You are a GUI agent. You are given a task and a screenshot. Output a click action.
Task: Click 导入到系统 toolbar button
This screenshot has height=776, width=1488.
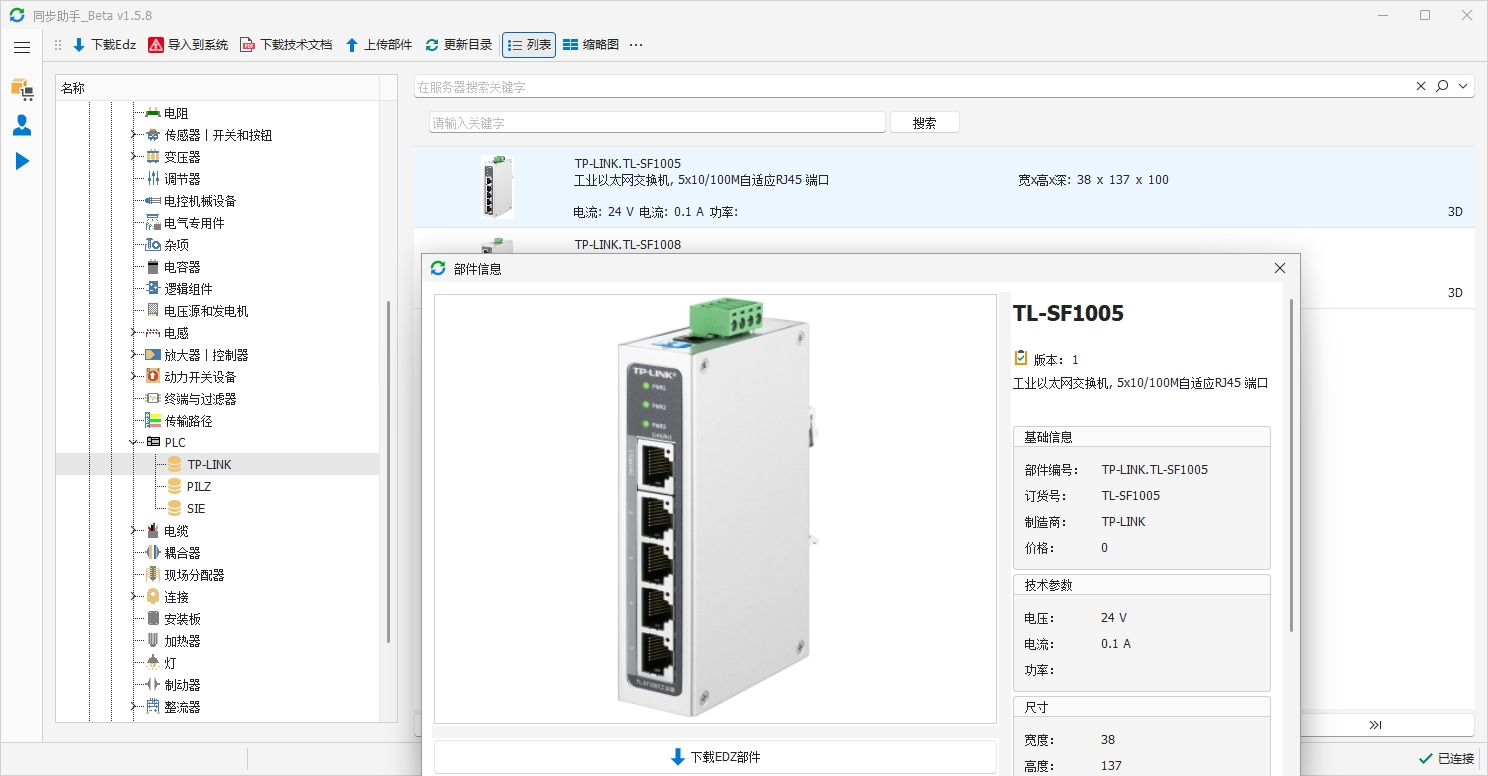(188, 45)
